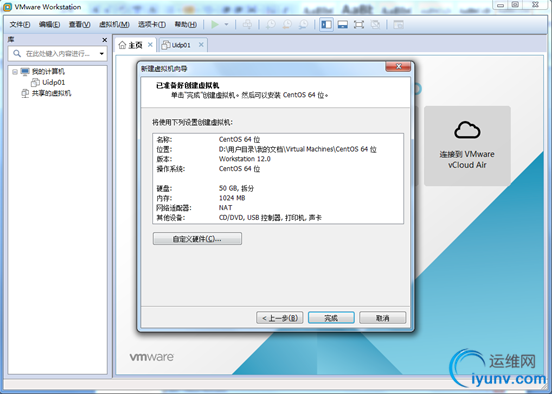Close the Uidp01 tab

coord(201,45)
